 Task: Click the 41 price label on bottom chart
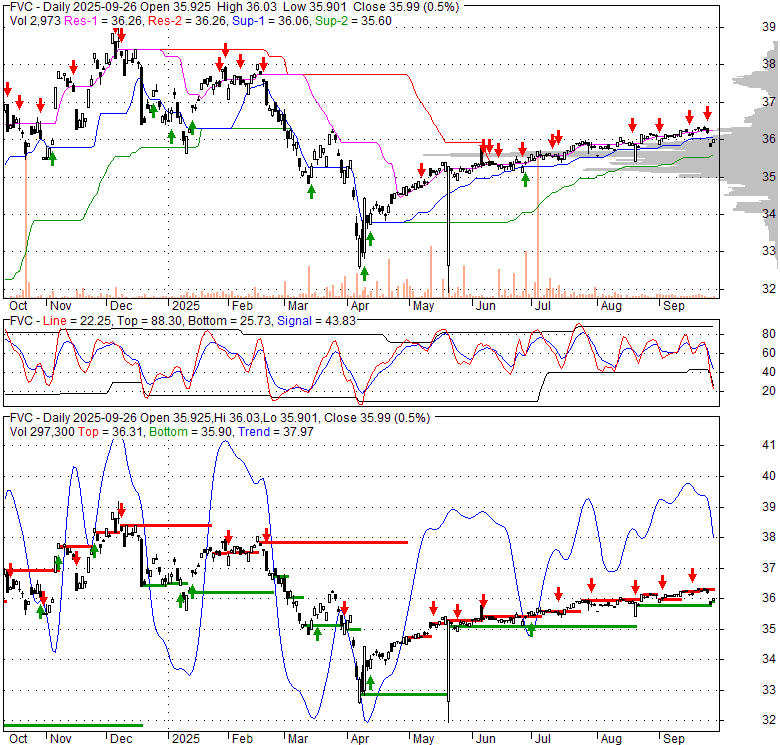point(769,445)
